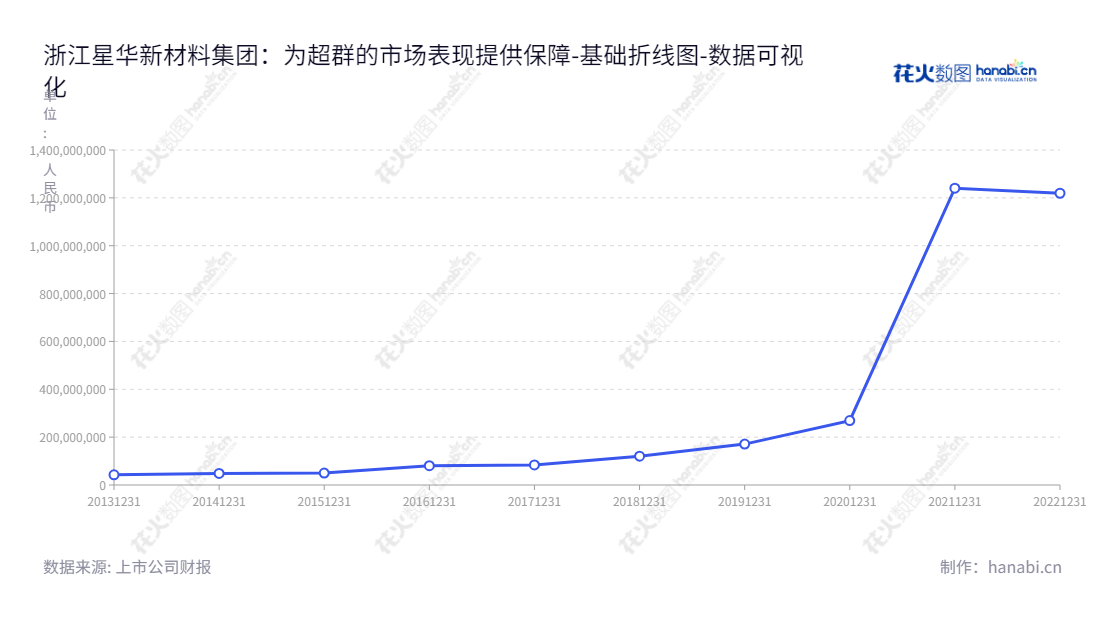Click the x-axis label 20141231

pos(219,501)
